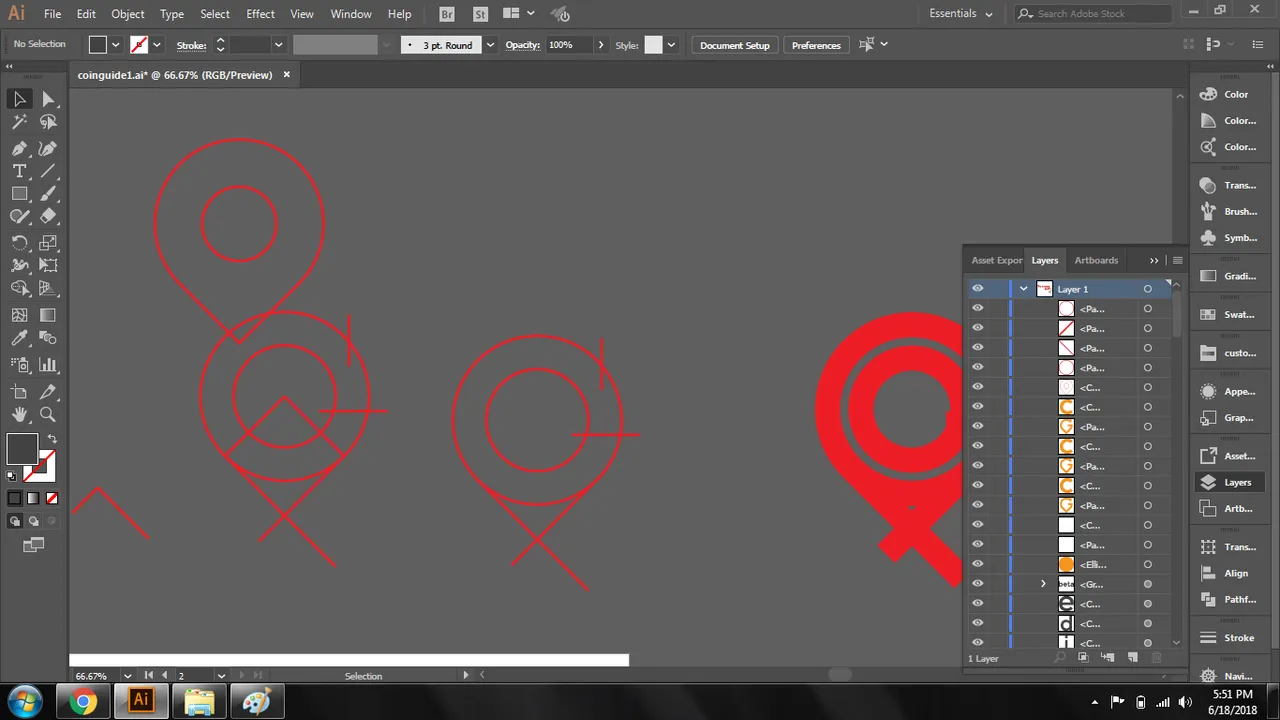Image resolution: width=1280 pixels, height=720 pixels.
Task: Swap fill and stroke colors
Action: tap(52, 439)
